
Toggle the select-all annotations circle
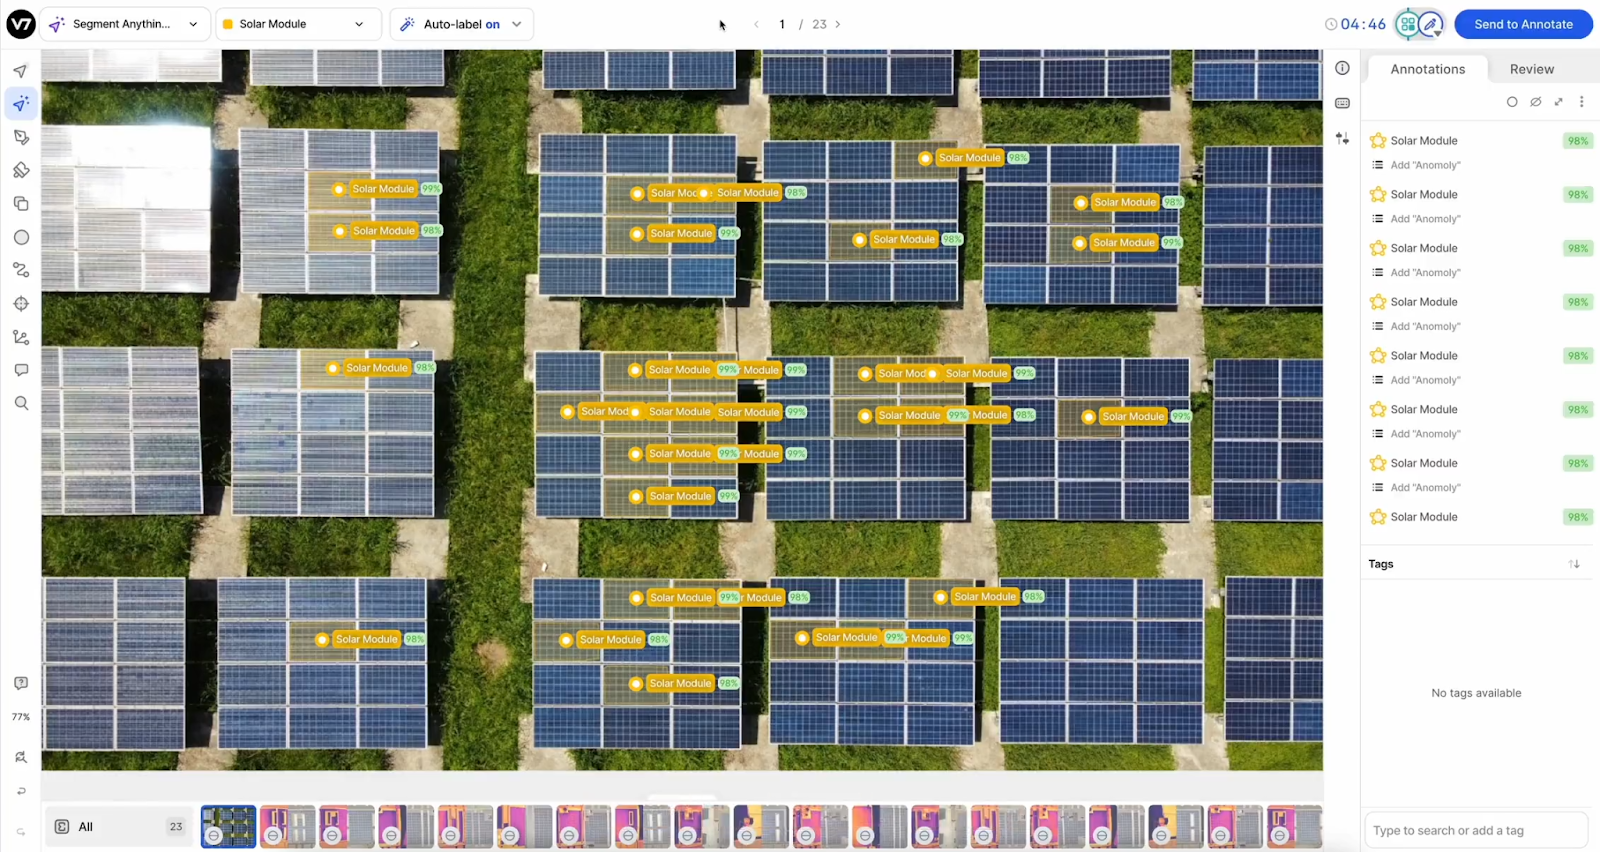point(1512,102)
